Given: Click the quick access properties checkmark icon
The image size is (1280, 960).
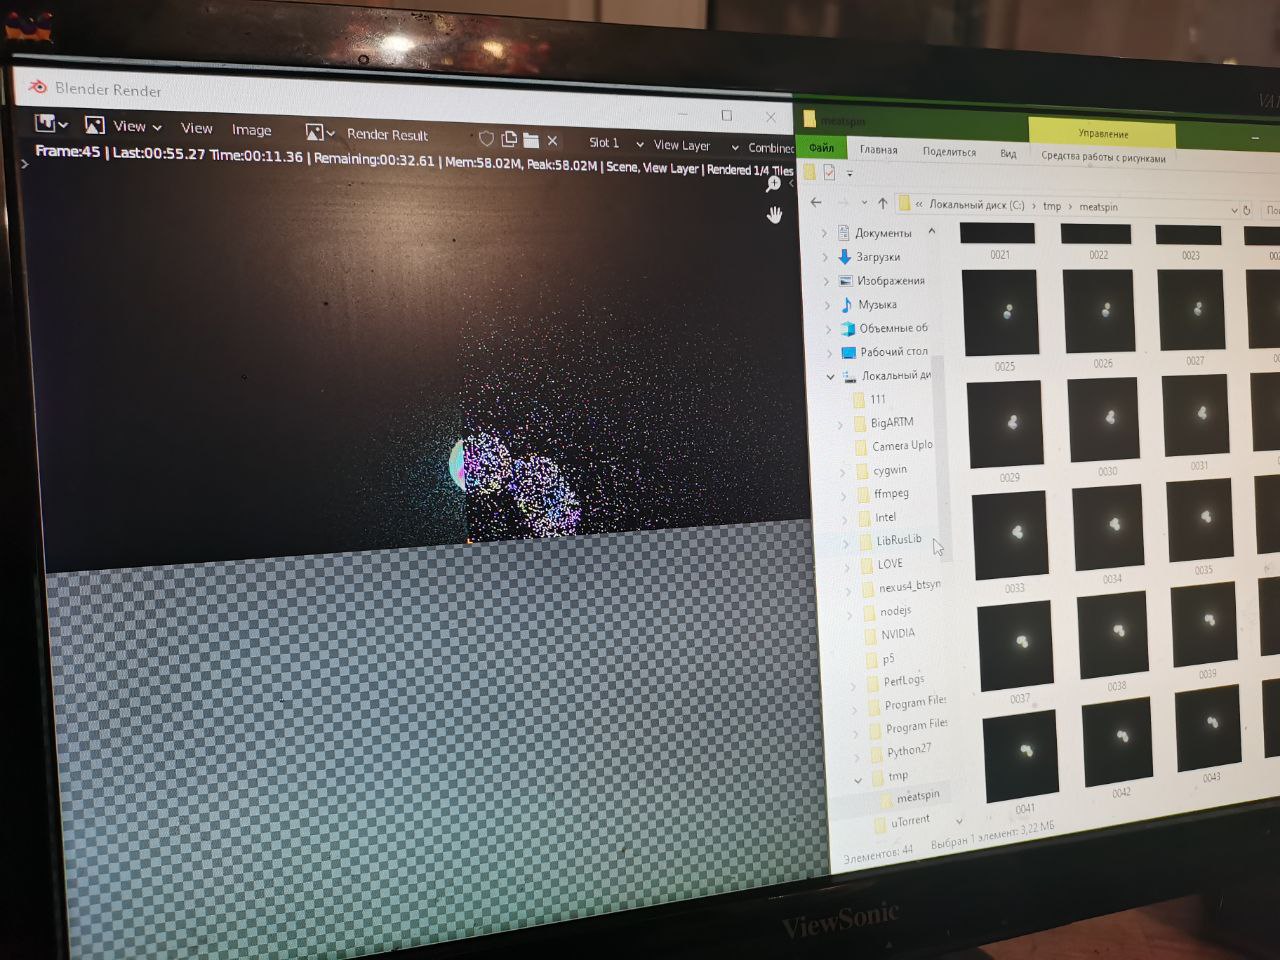Looking at the screenshot, I should tap(829, 173).
